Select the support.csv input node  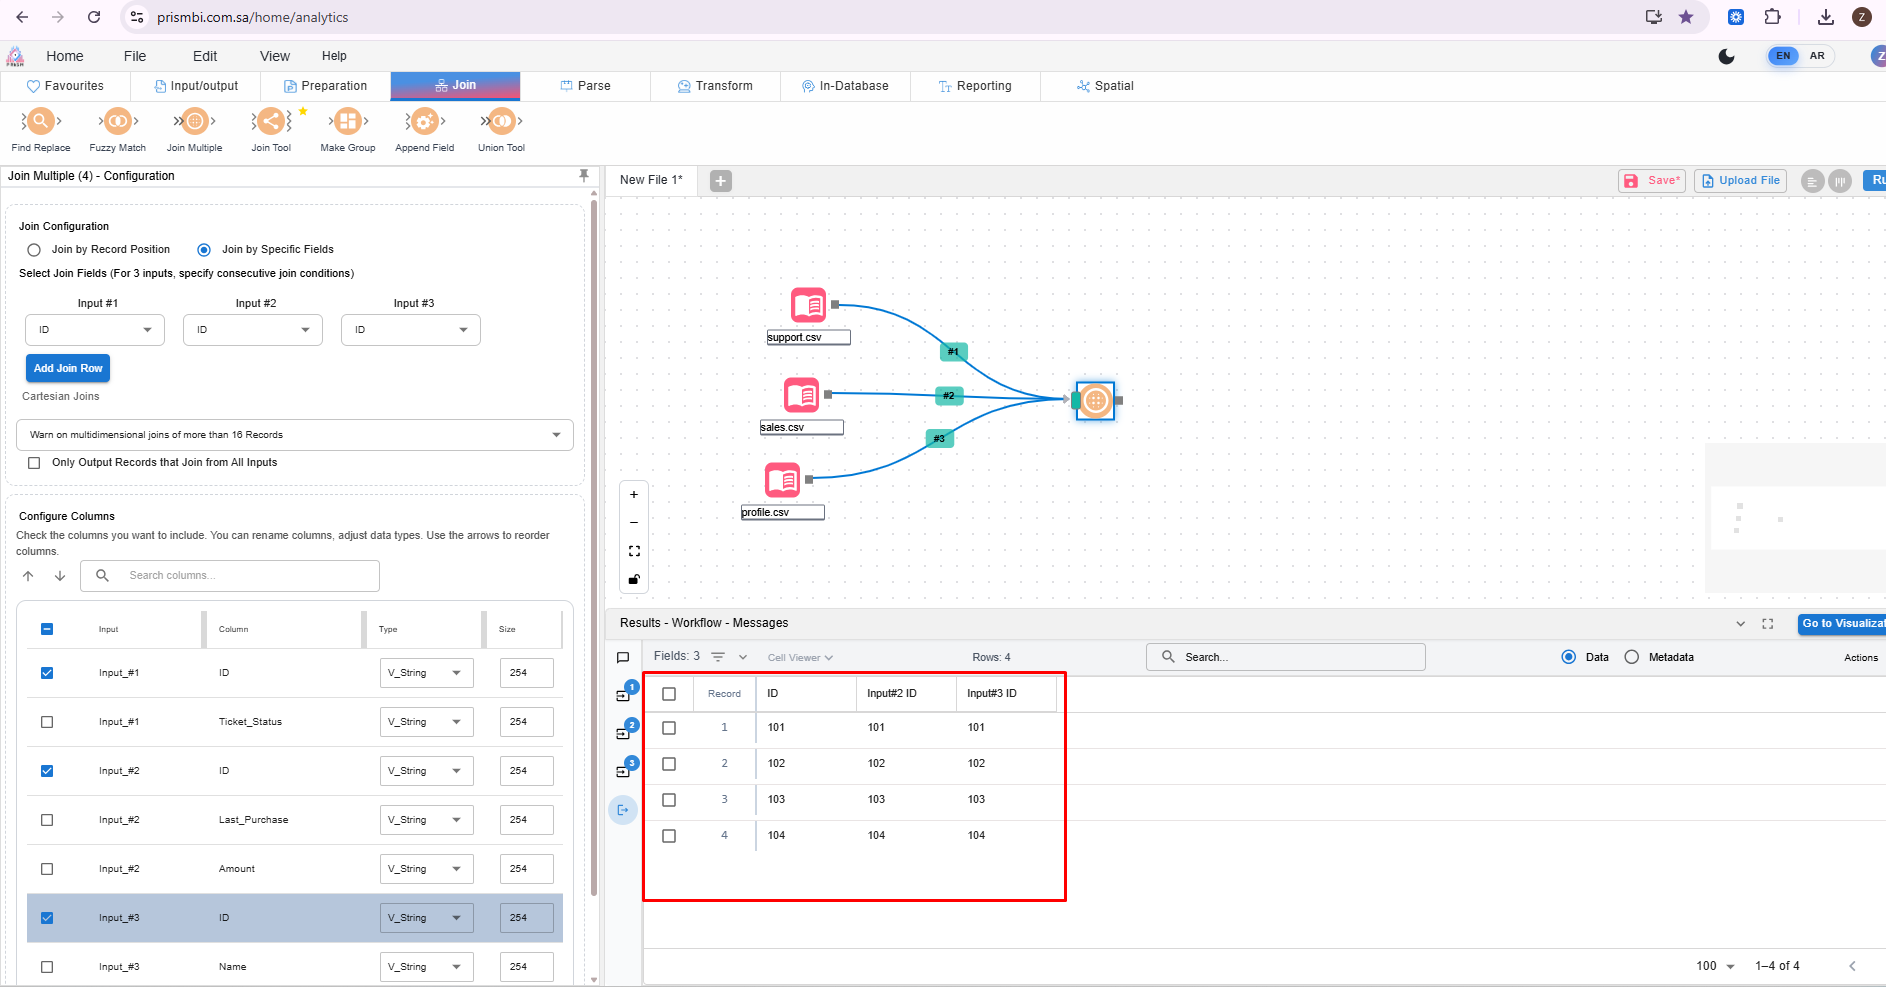(809, 305)
